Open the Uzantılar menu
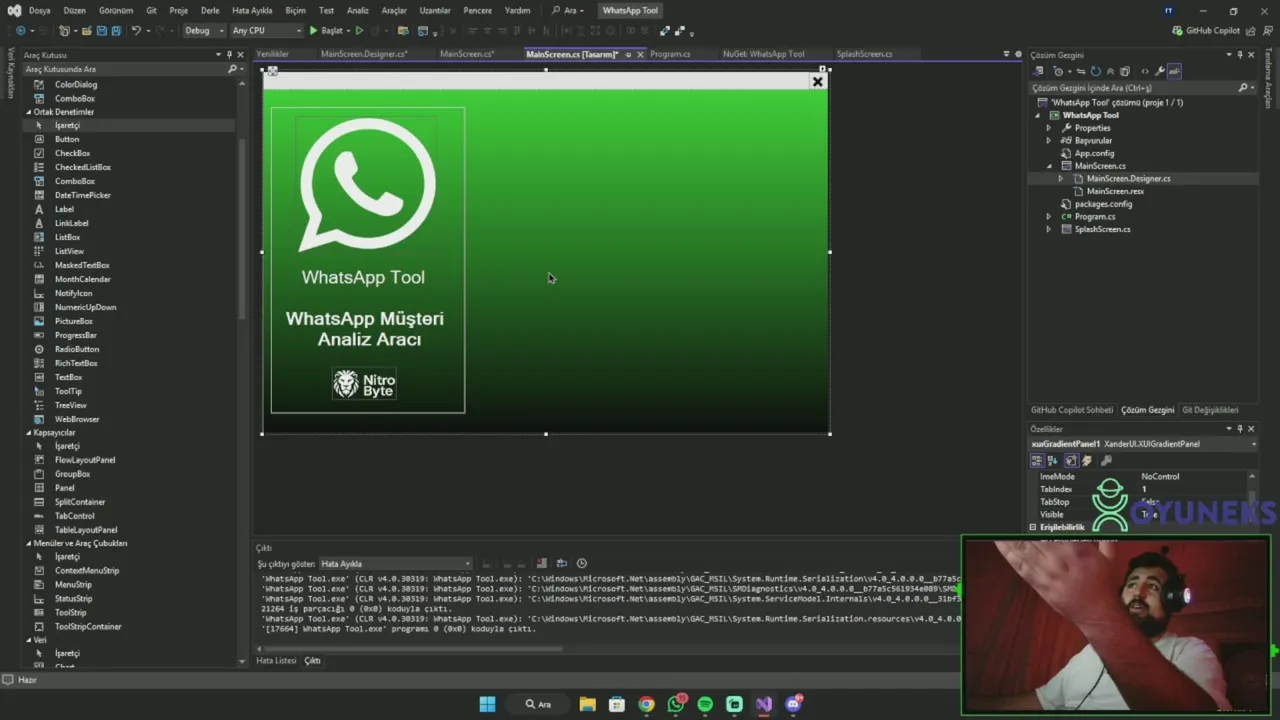This screenshot has width=1280, height=720. 435,10
